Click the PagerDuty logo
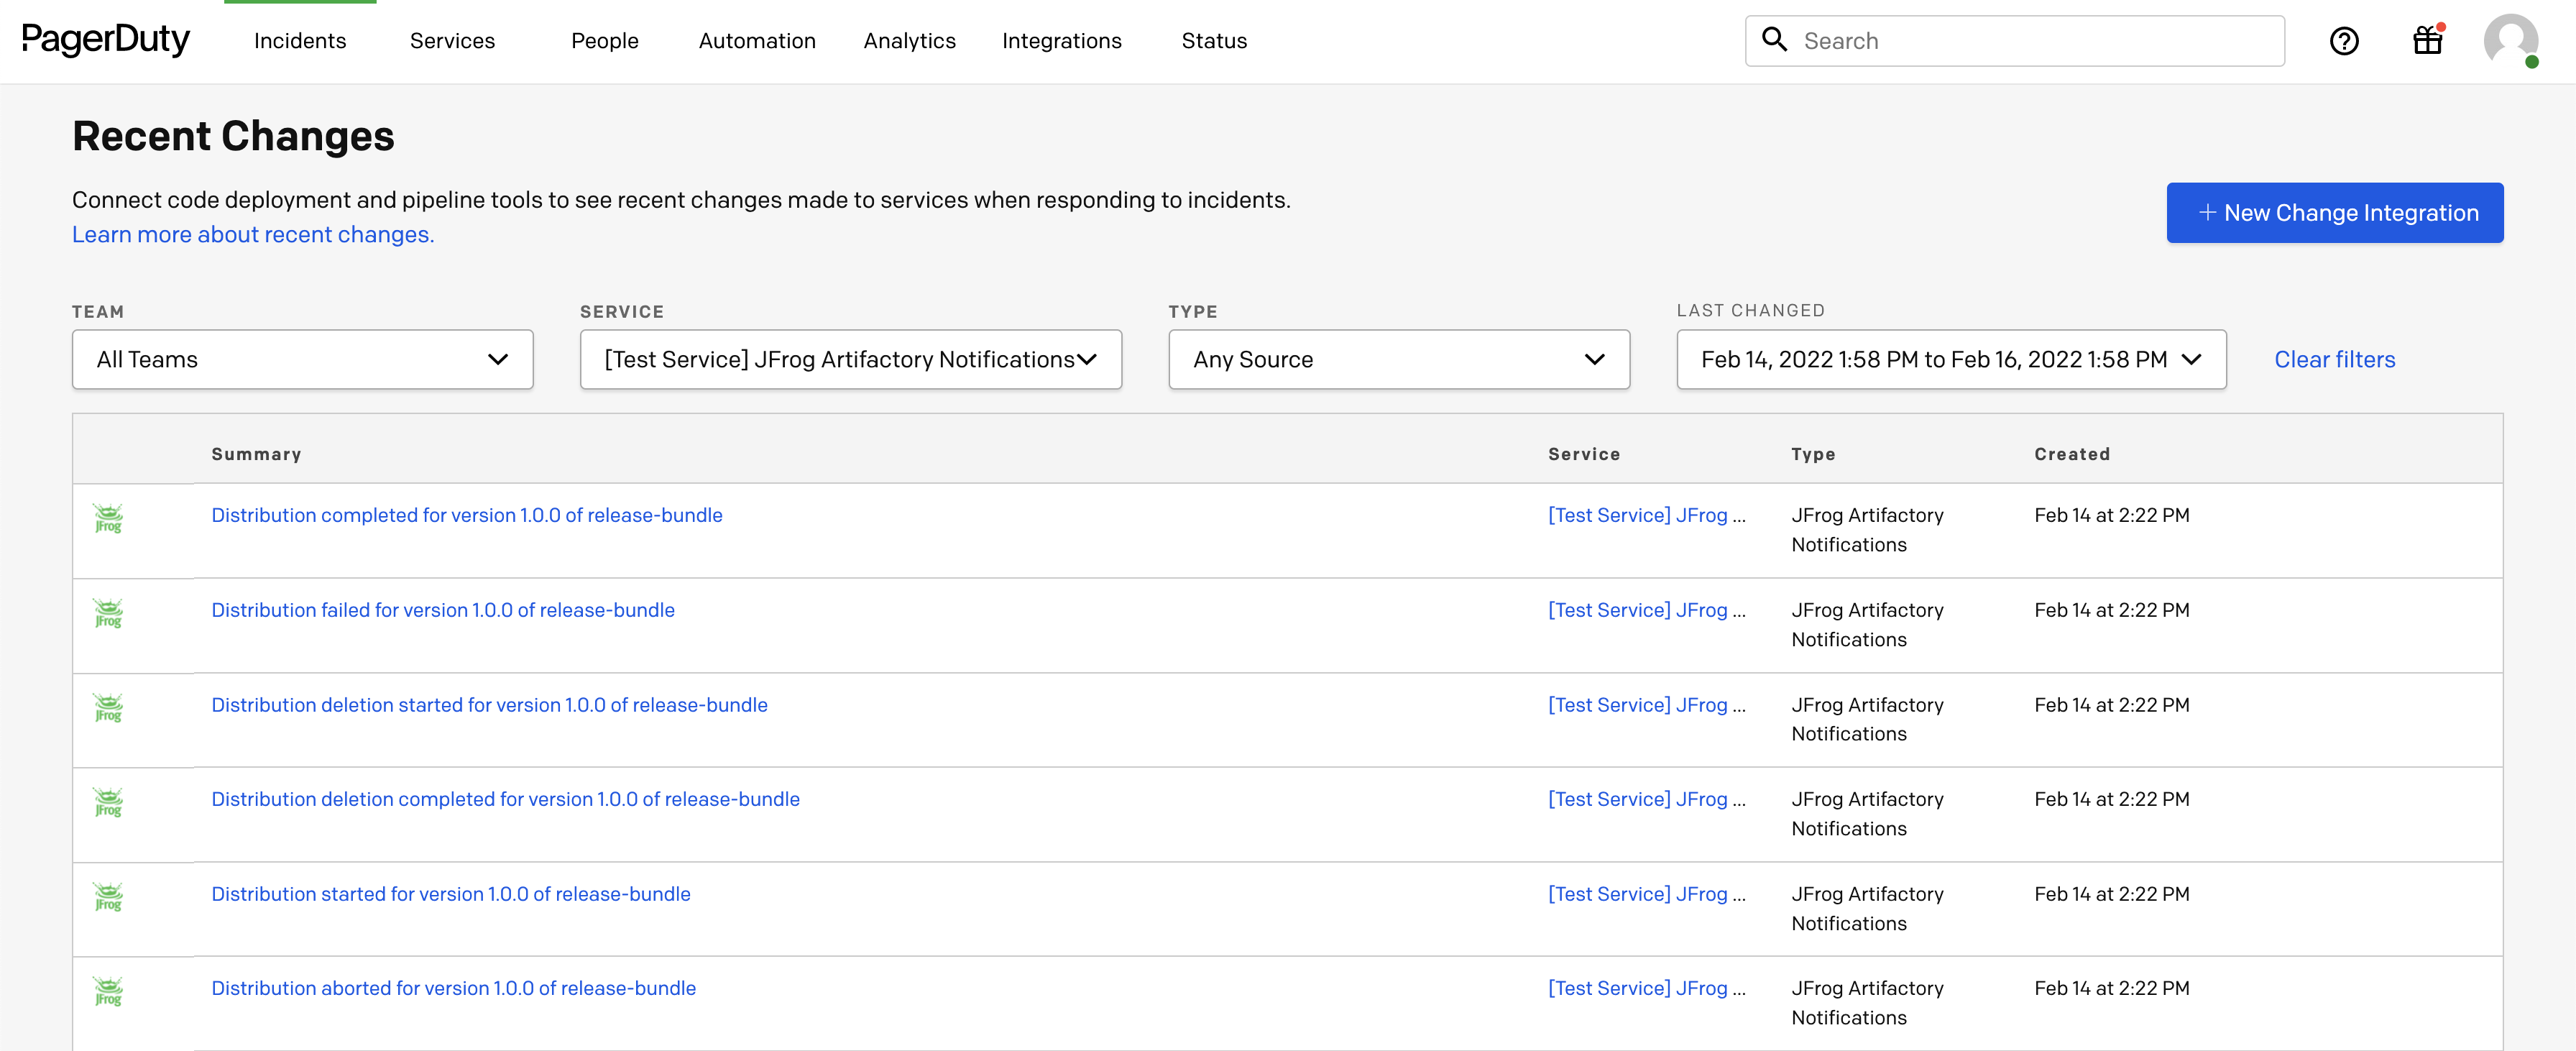Image resolution: width=2576 pixels, height=1051 pixels. coord(106,40)
